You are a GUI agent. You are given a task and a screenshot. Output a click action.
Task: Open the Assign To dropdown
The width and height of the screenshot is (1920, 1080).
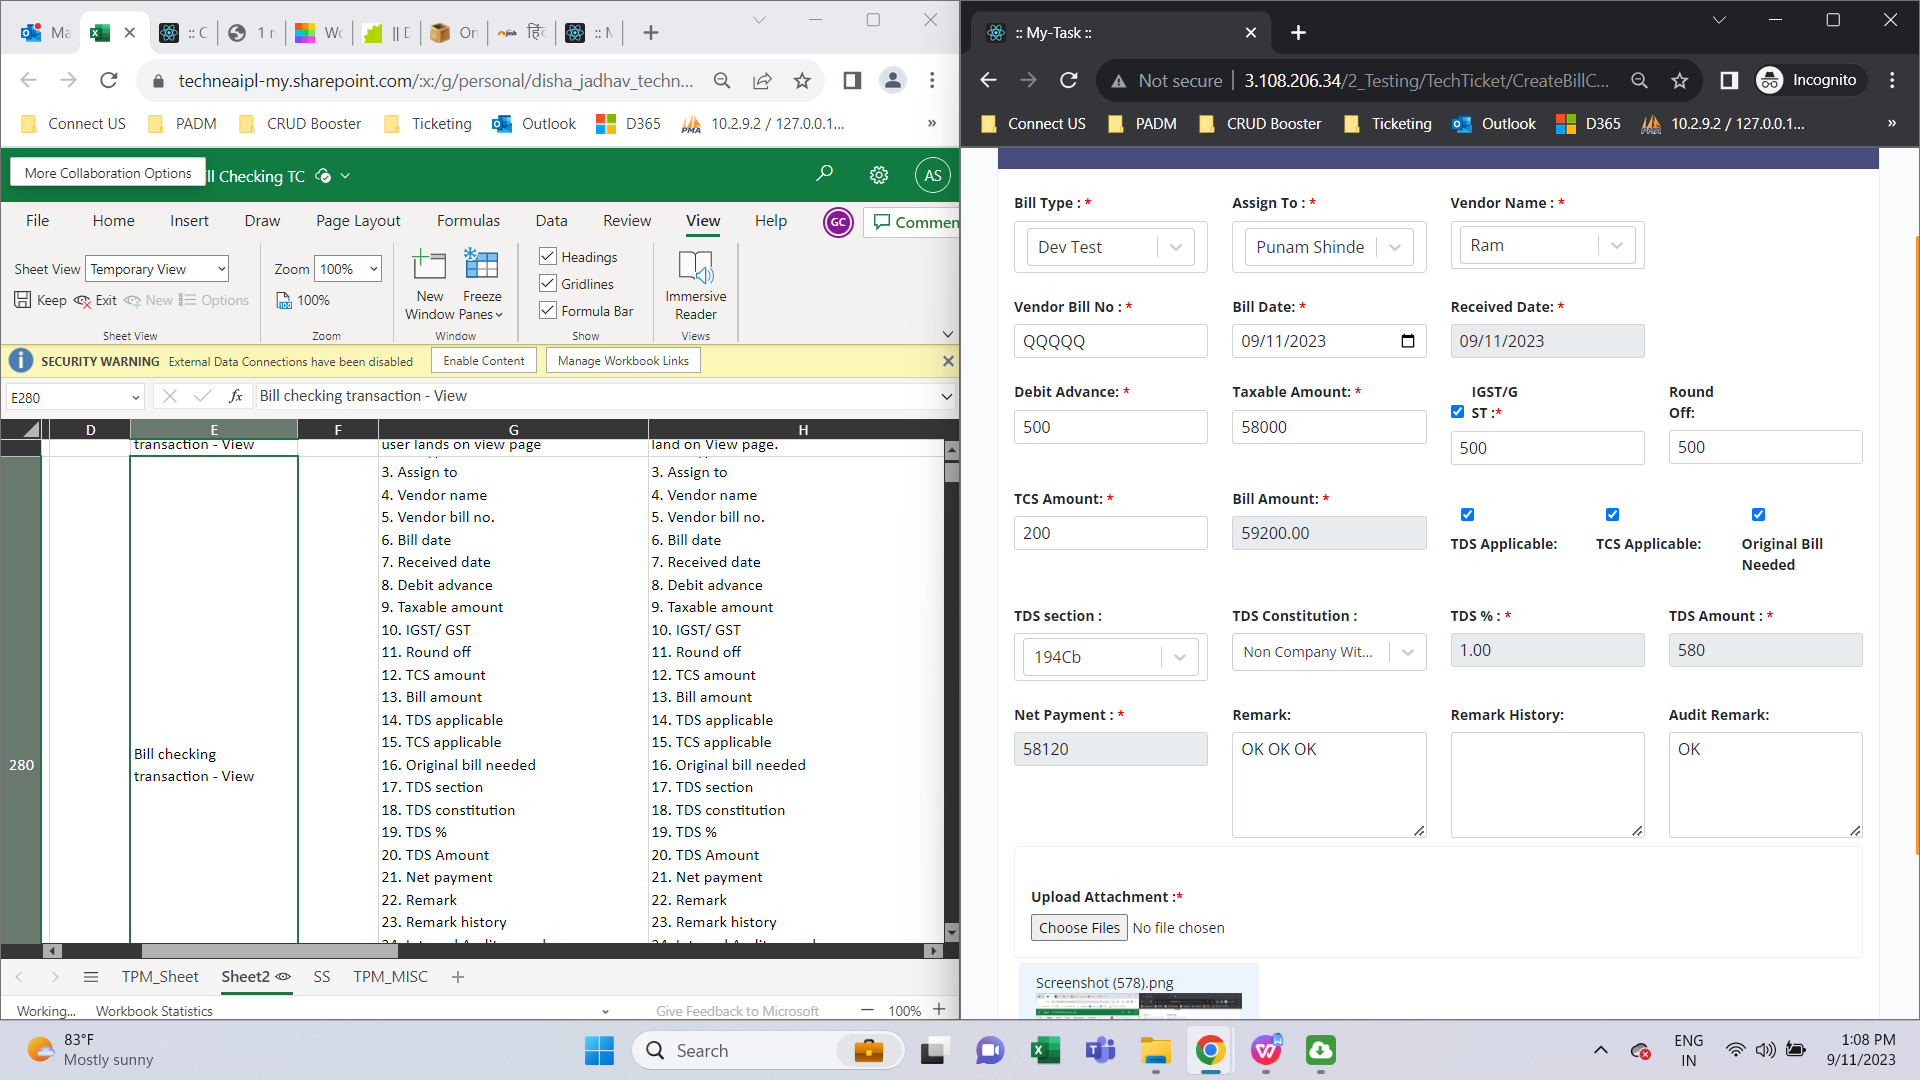(x=1329, y=247)
